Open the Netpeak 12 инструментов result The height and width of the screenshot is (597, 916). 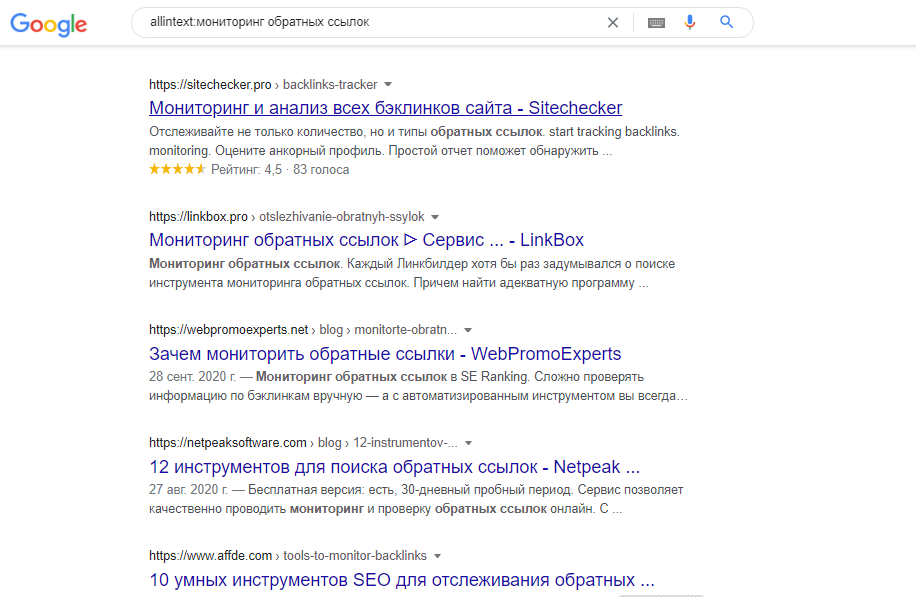(x=394, y=467)
